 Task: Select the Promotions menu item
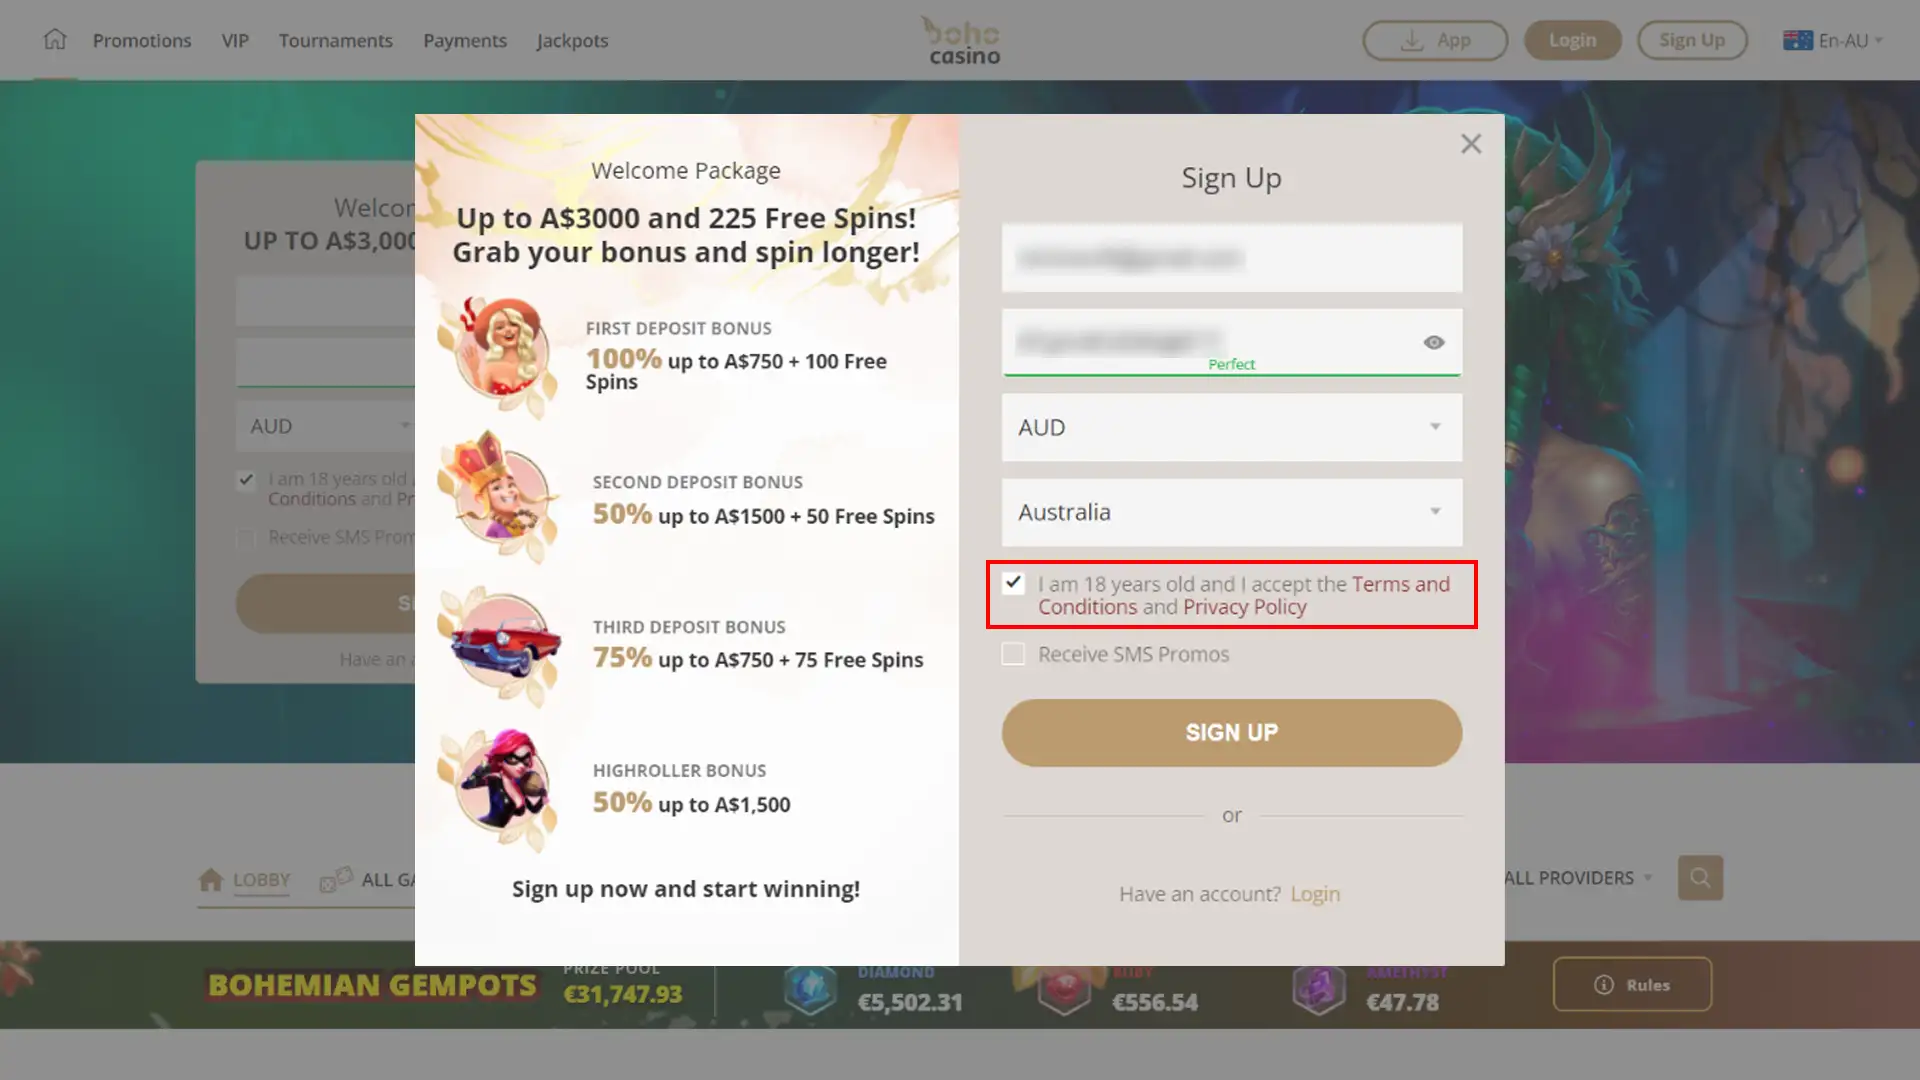pos(141,40)
